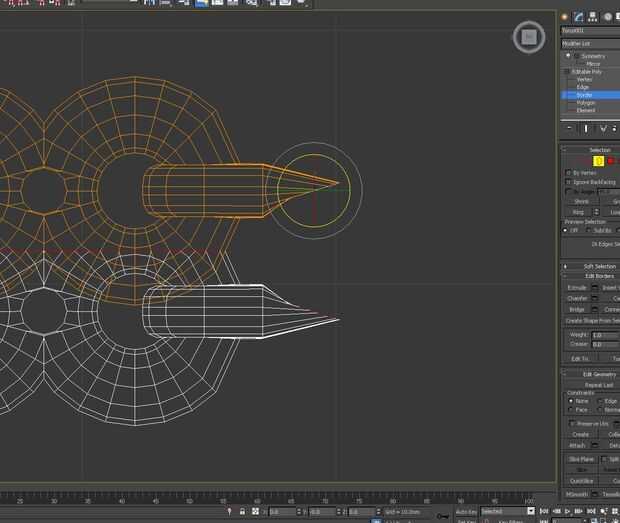Open the Modify panel tab icon
The image size is (620, 523).
pos(579,16)
